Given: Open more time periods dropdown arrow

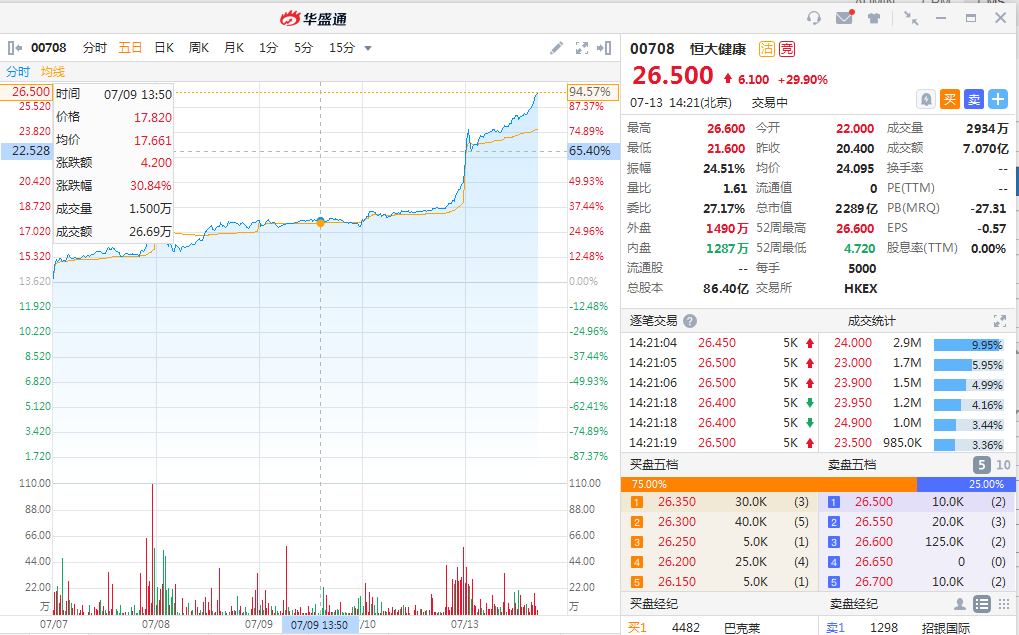Looking at the screenshot, I should pyautogui.click(x=368, y=48).
